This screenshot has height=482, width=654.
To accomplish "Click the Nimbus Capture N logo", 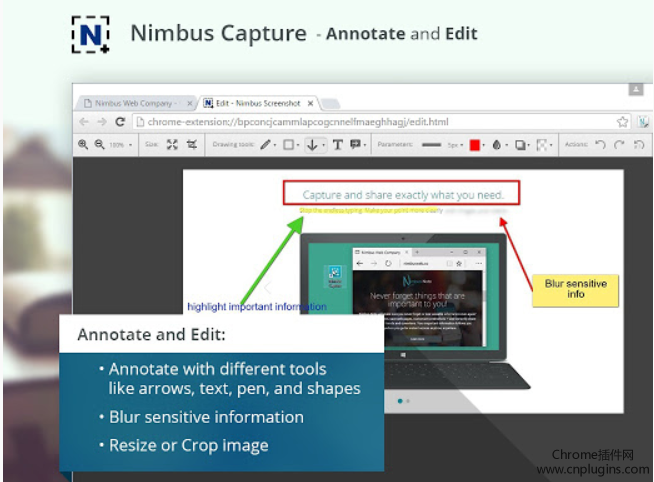I will point(91,35).
